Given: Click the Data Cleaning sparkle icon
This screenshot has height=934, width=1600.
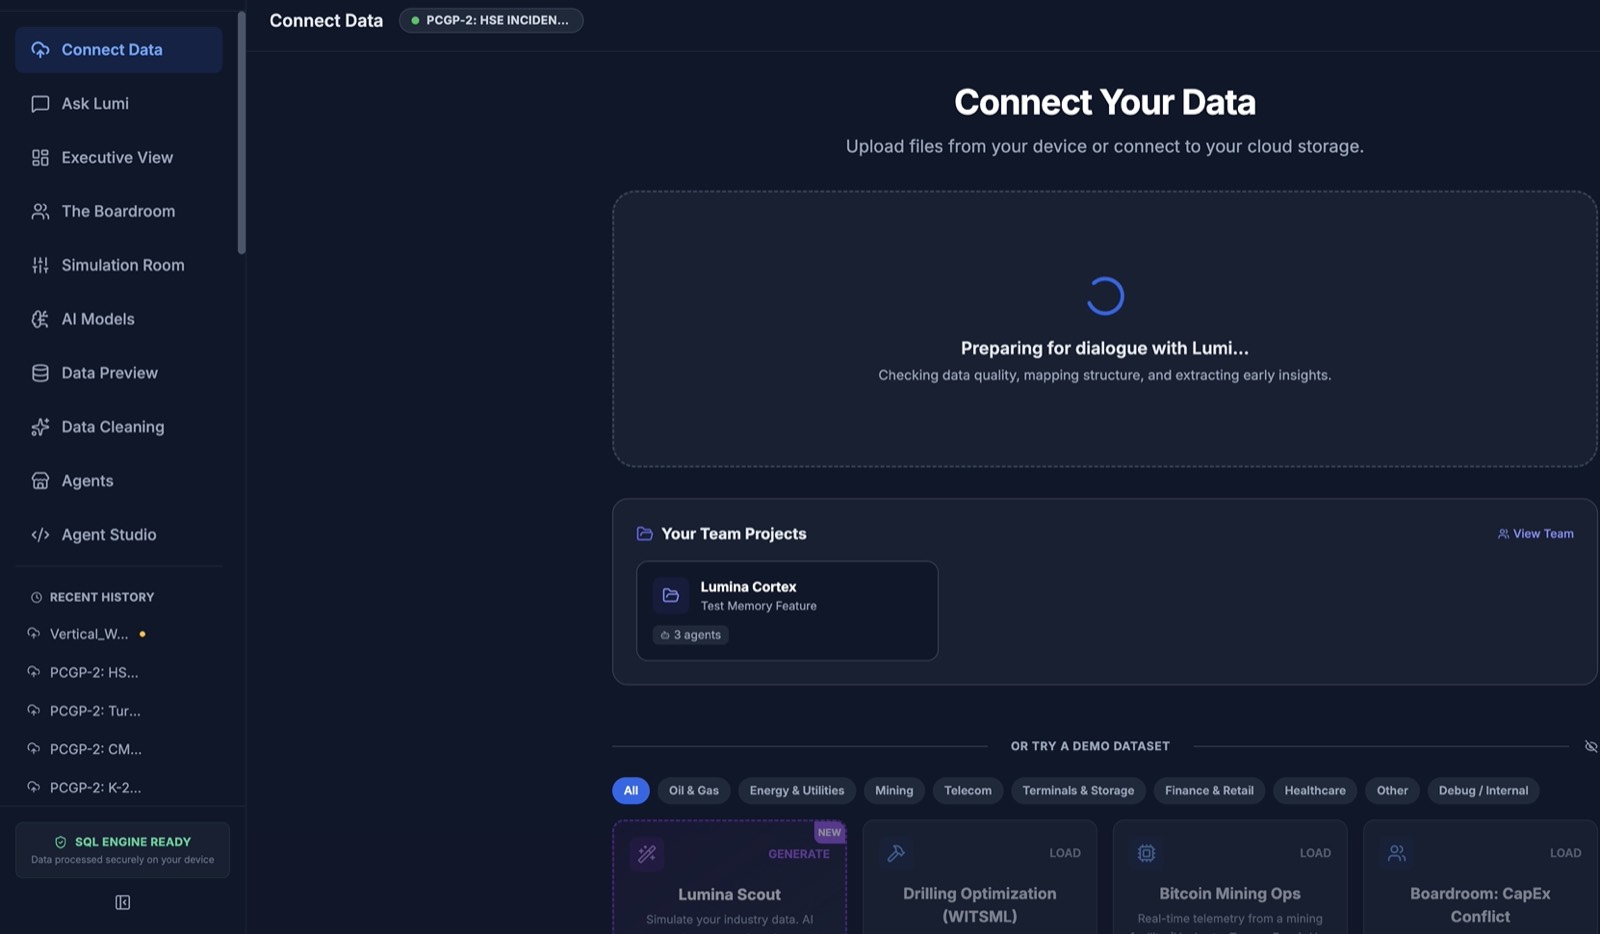Looking at the screenshot, I should click(x=40, y=427).
